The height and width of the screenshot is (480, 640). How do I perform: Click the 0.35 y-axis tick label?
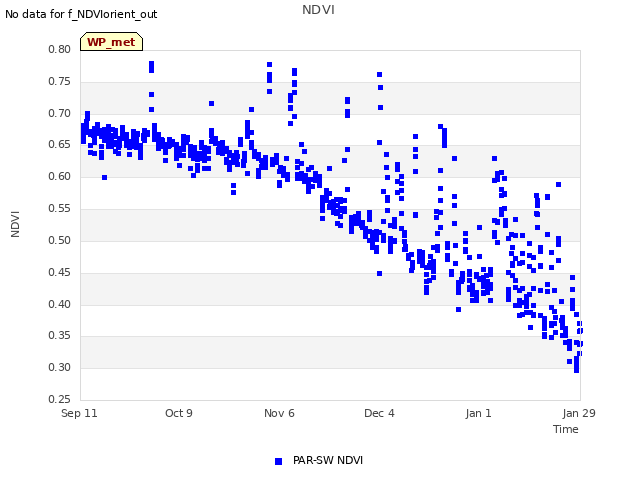pyautogui.click(x=59, y=336)
